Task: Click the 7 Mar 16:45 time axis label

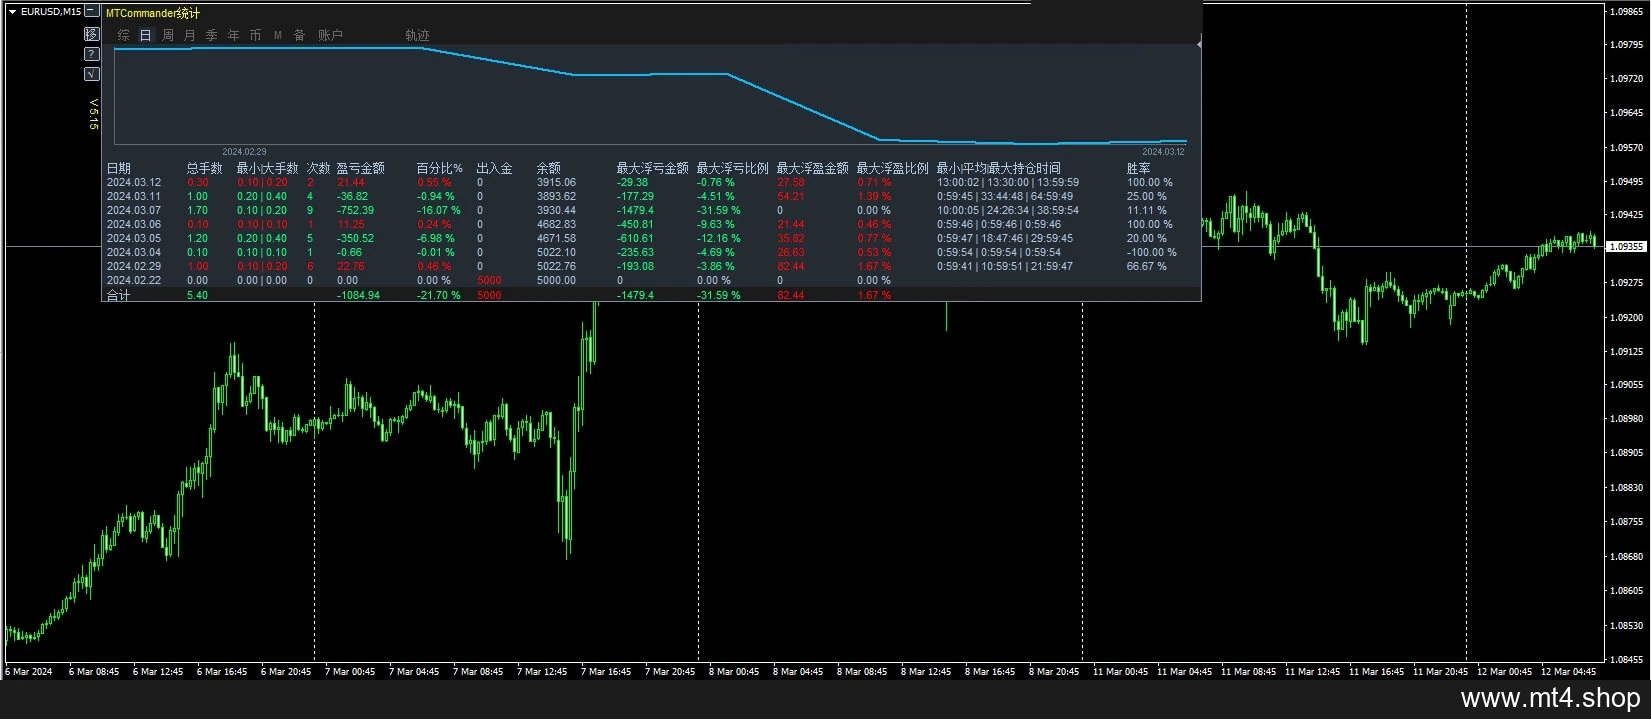Action: click(606, 671)
